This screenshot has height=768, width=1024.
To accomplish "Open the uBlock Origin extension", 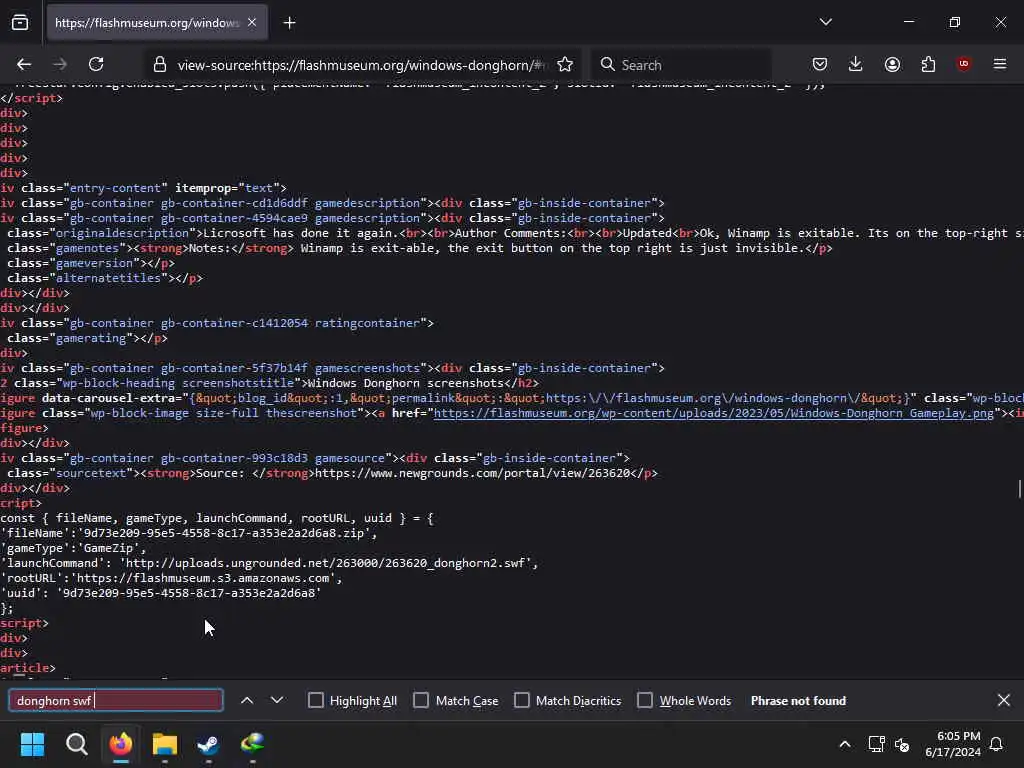I will (x=963, y=64).
